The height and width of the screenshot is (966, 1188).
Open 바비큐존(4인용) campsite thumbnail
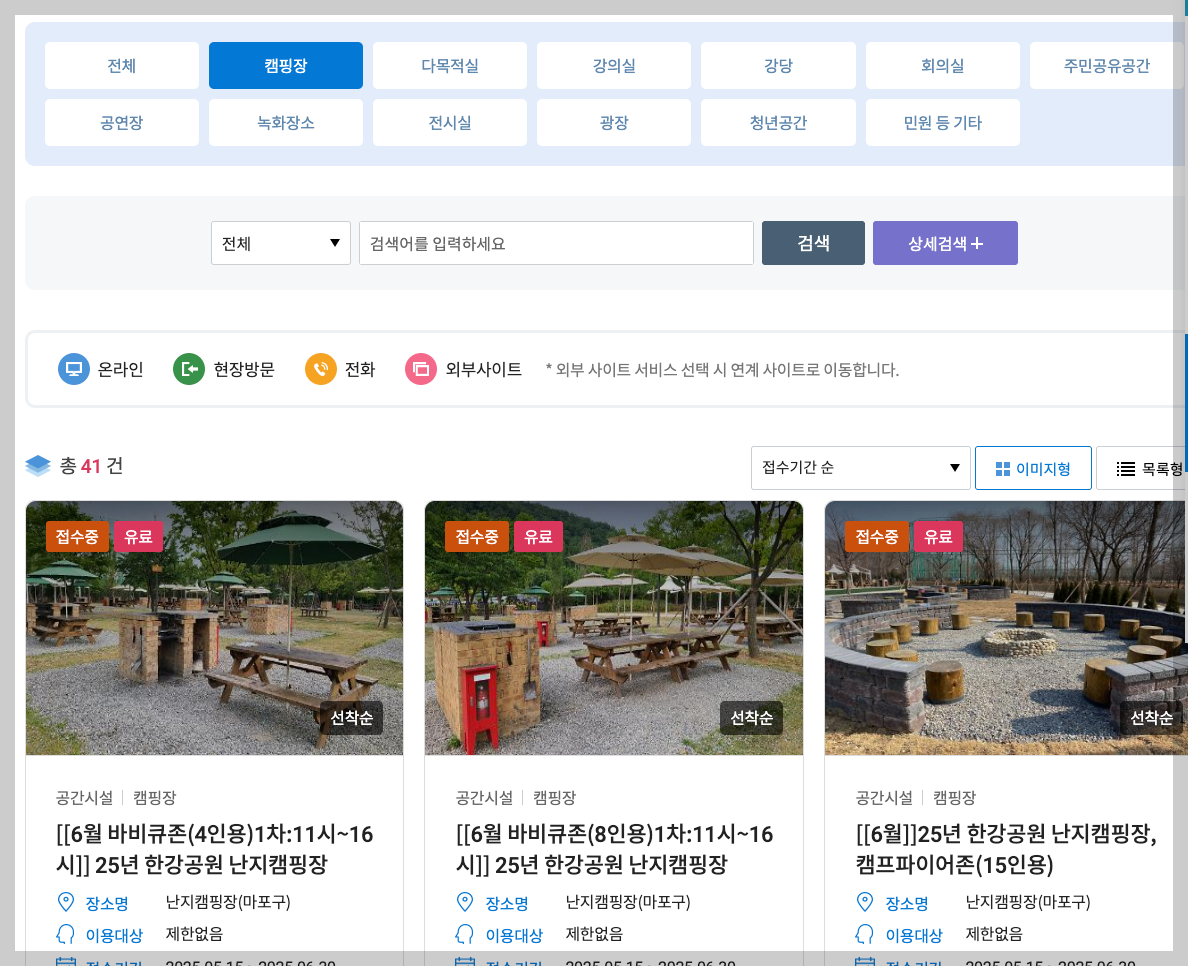[x=214, y=627]
